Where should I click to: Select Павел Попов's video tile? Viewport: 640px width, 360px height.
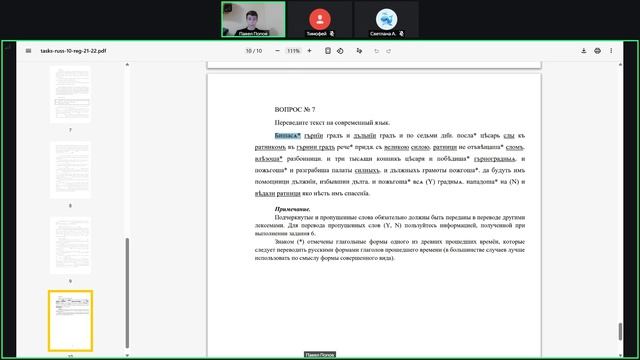pyautogui.click(x=253, y=19)
